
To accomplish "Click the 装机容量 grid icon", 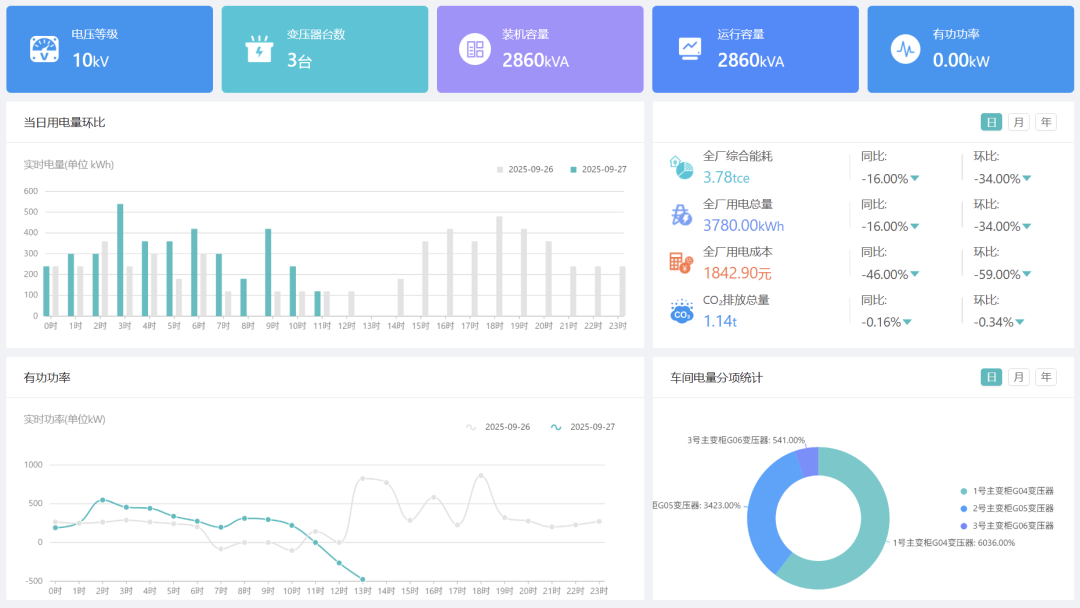I will tap(474, 49).
